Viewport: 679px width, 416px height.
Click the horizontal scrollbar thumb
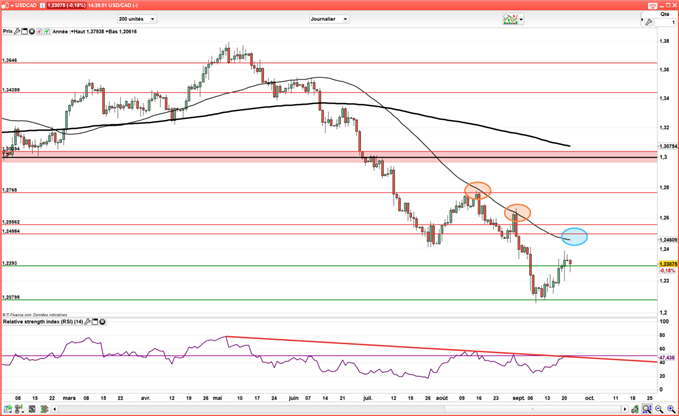532,409
